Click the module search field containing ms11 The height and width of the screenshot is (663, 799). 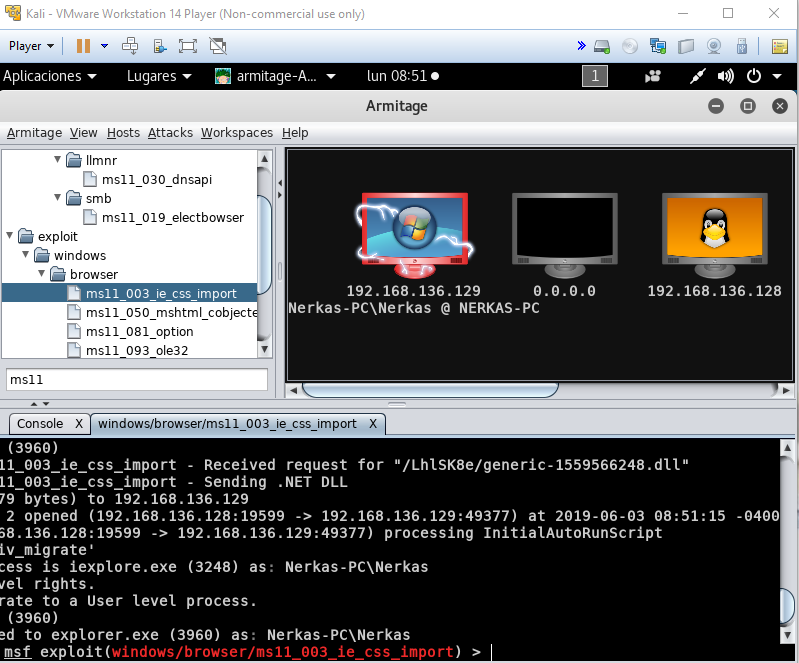[137, 380]
